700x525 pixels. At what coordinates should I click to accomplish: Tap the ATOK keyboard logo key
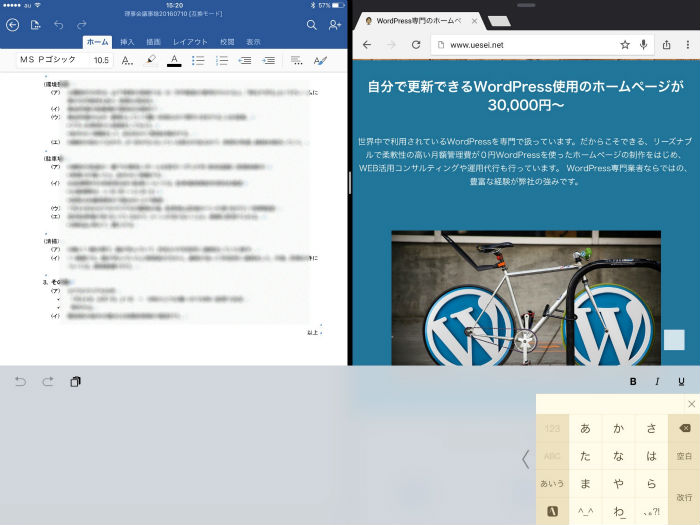click(552, 511)
